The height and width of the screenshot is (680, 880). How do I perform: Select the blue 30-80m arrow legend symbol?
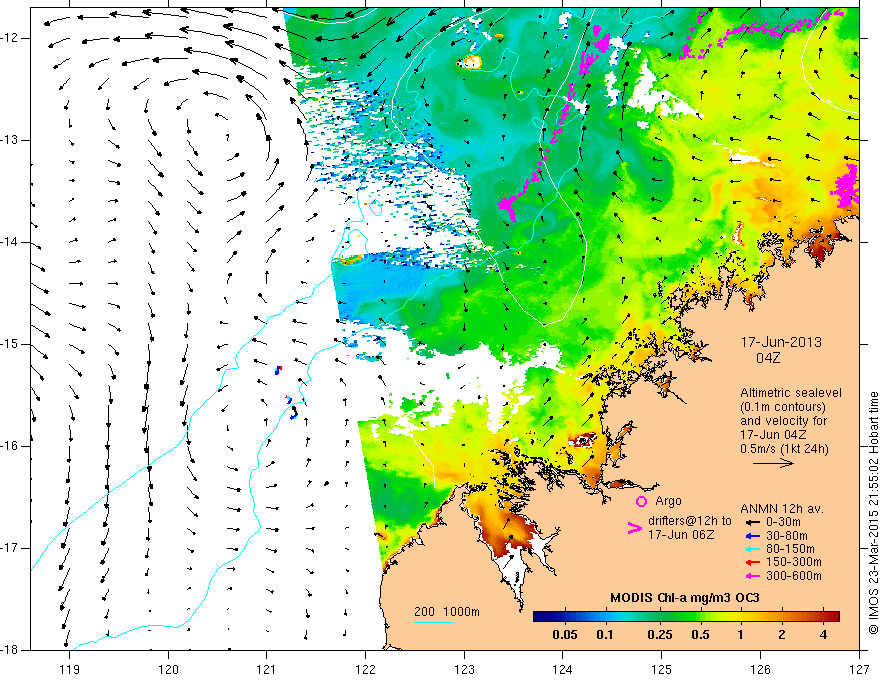752,536
